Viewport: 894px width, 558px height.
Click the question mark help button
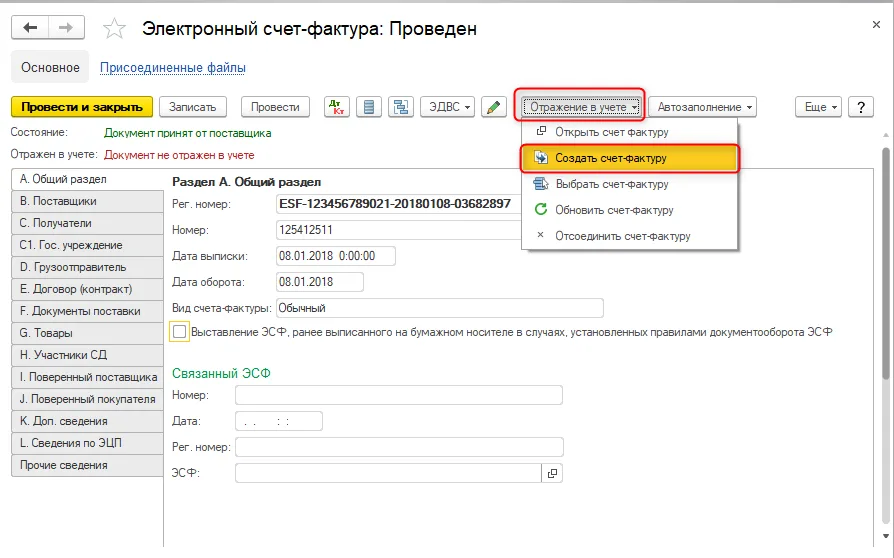pyautogui.click(x=861, y=107)
